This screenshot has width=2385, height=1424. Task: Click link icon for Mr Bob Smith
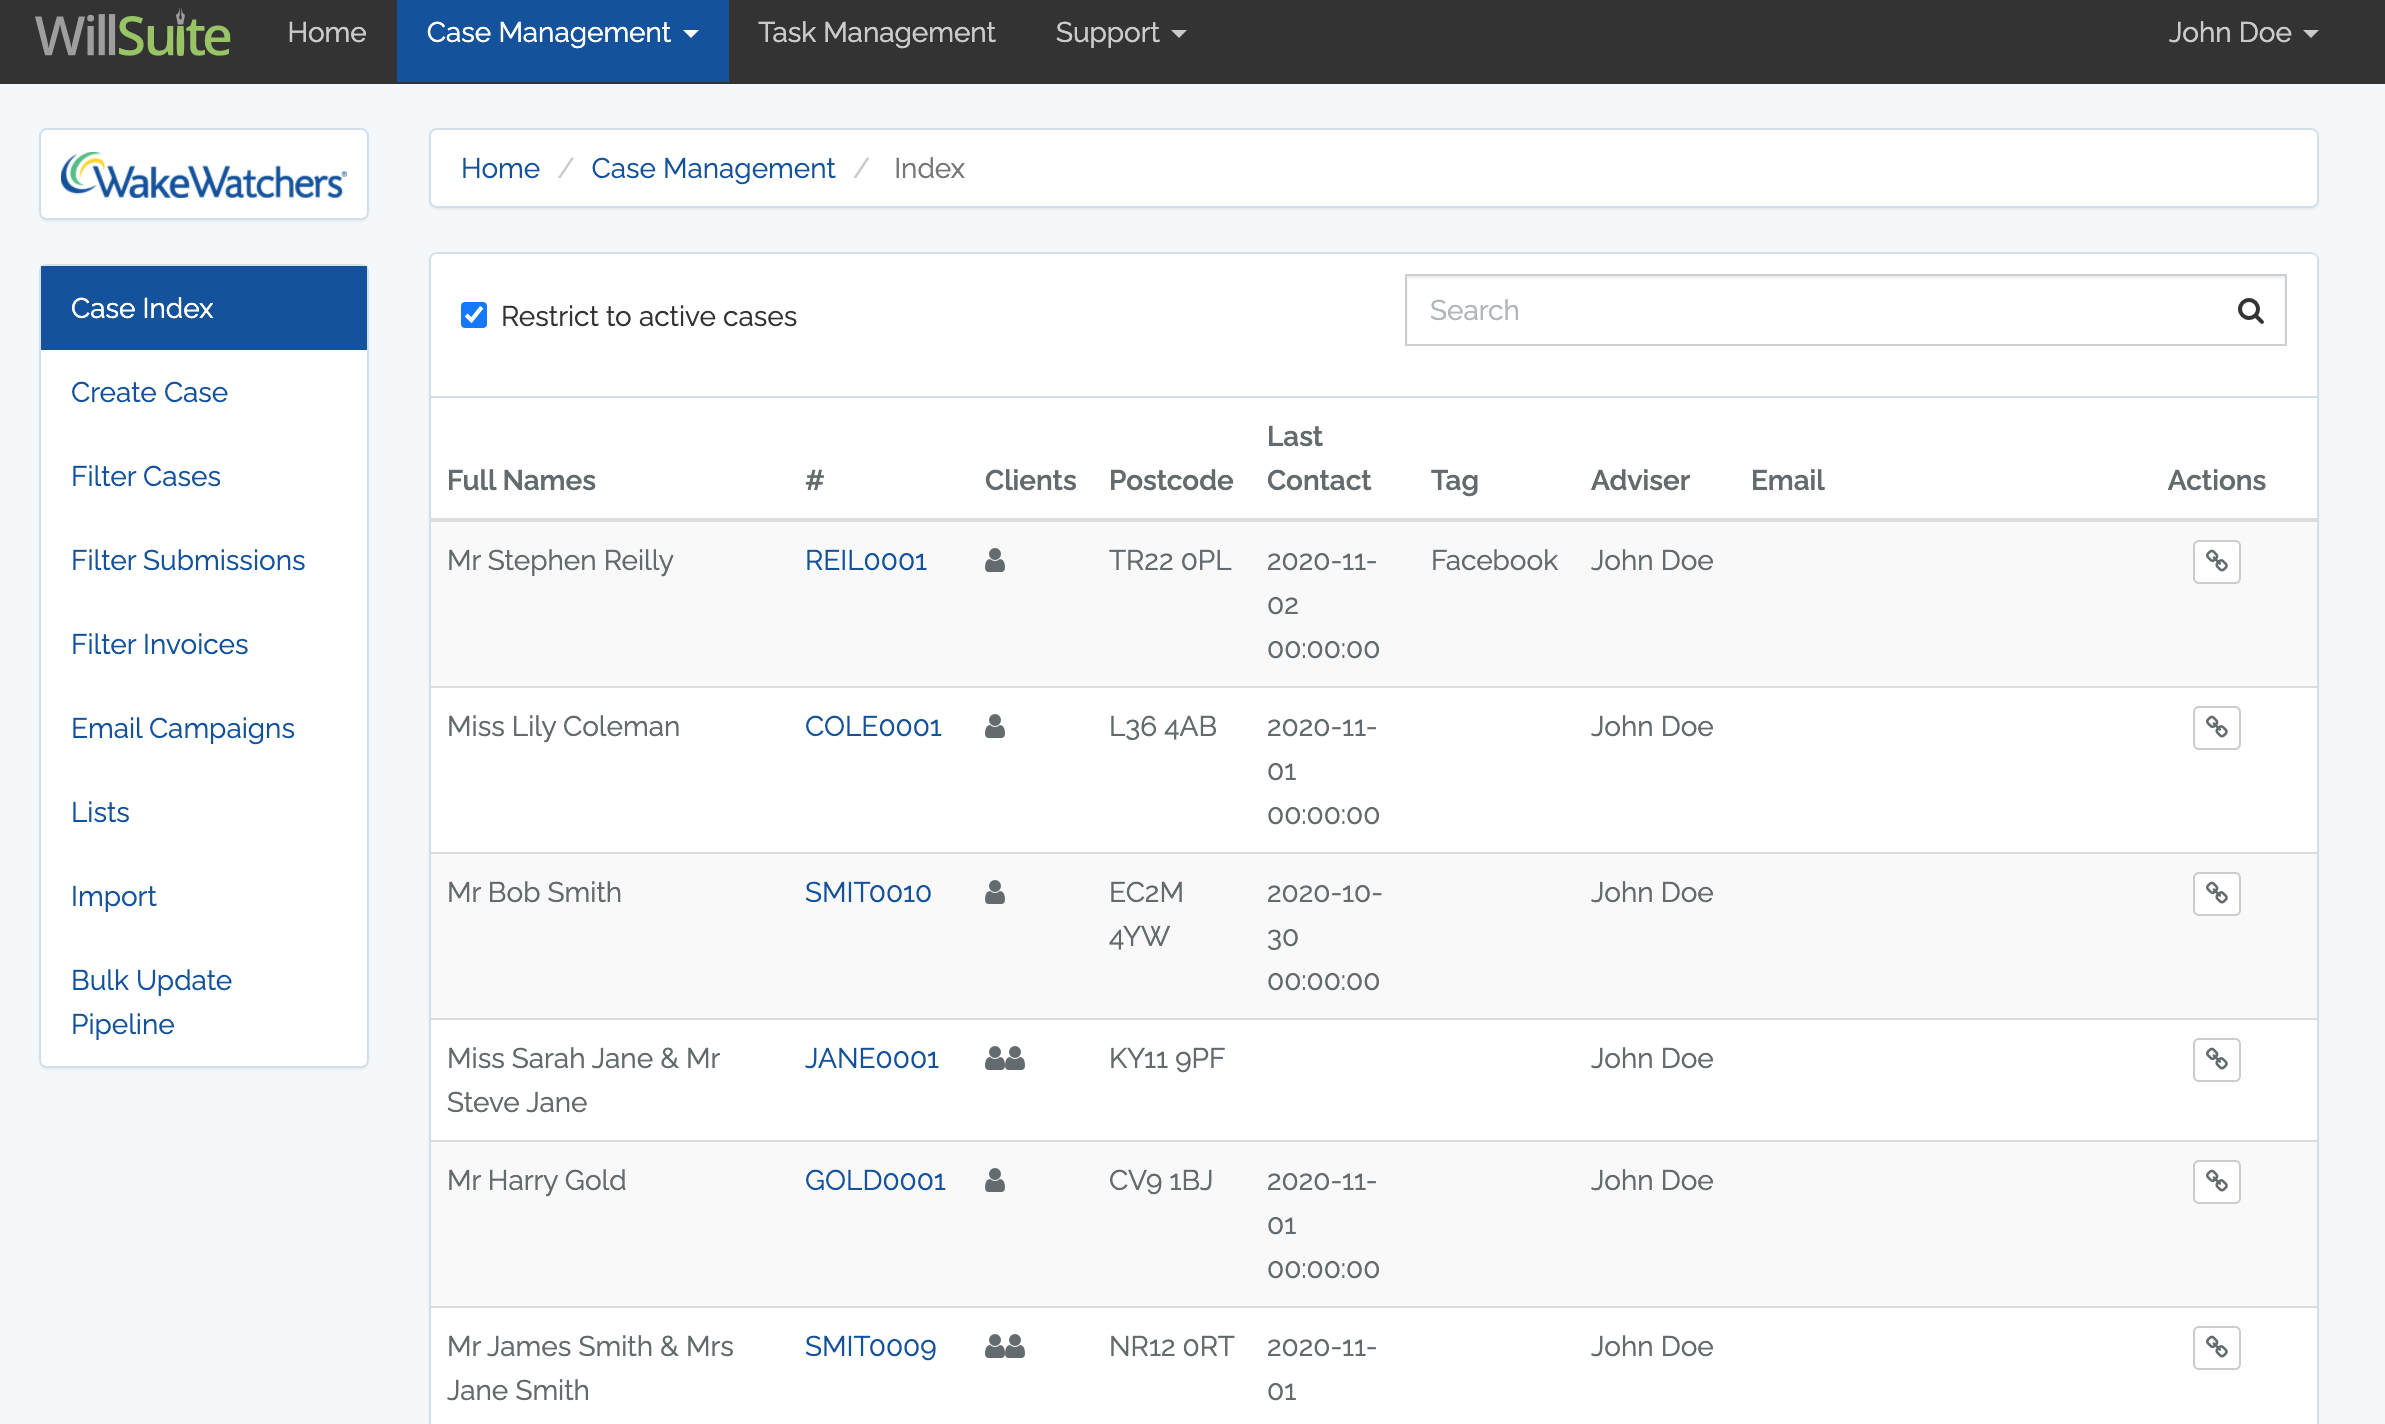2216,894
